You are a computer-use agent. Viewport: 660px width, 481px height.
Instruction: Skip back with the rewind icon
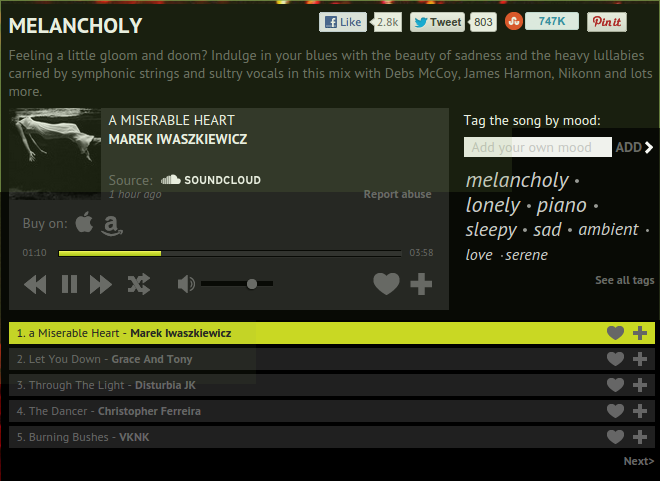35,284
